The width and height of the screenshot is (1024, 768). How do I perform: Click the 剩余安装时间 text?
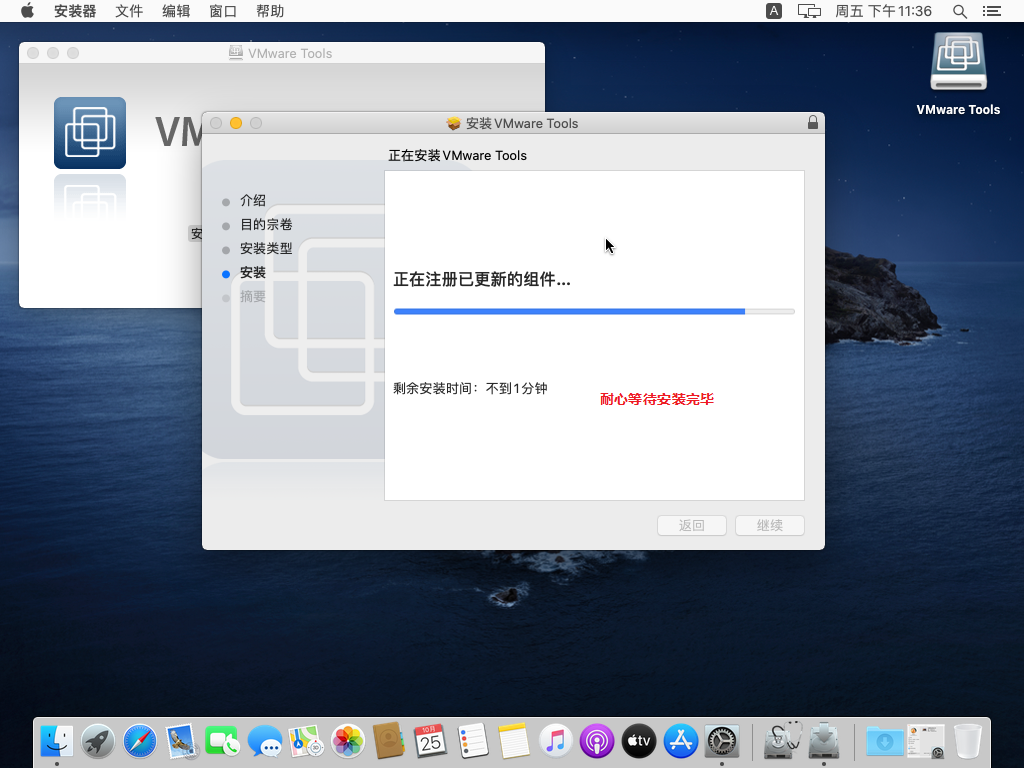[x=470, y=389]
